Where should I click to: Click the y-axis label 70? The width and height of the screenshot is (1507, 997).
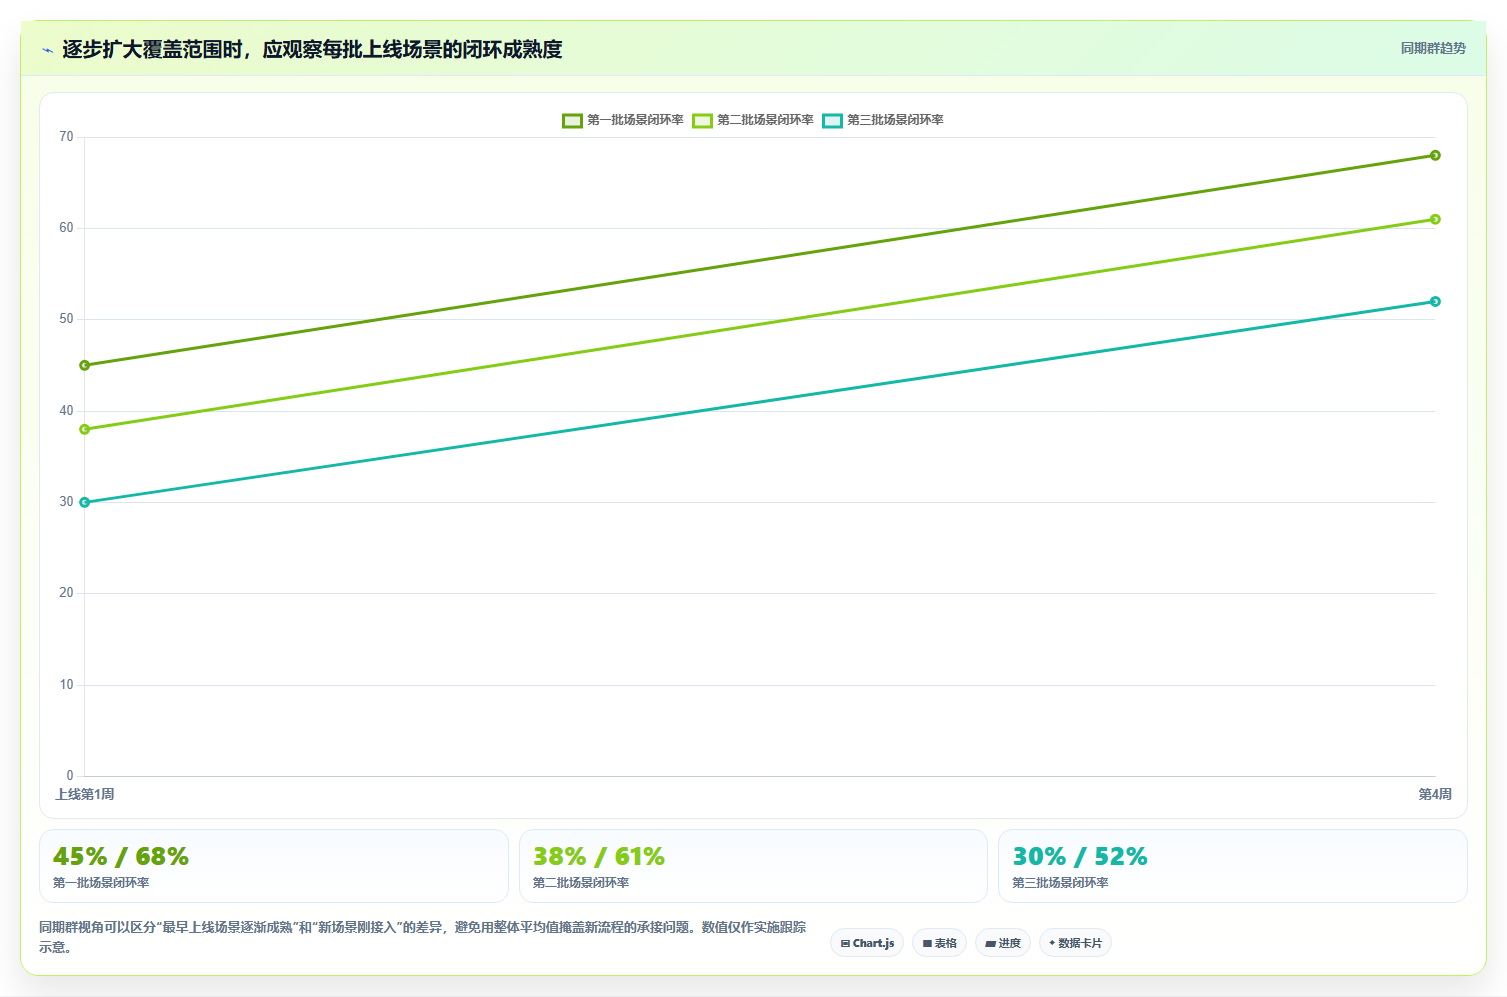click(66, 137)
